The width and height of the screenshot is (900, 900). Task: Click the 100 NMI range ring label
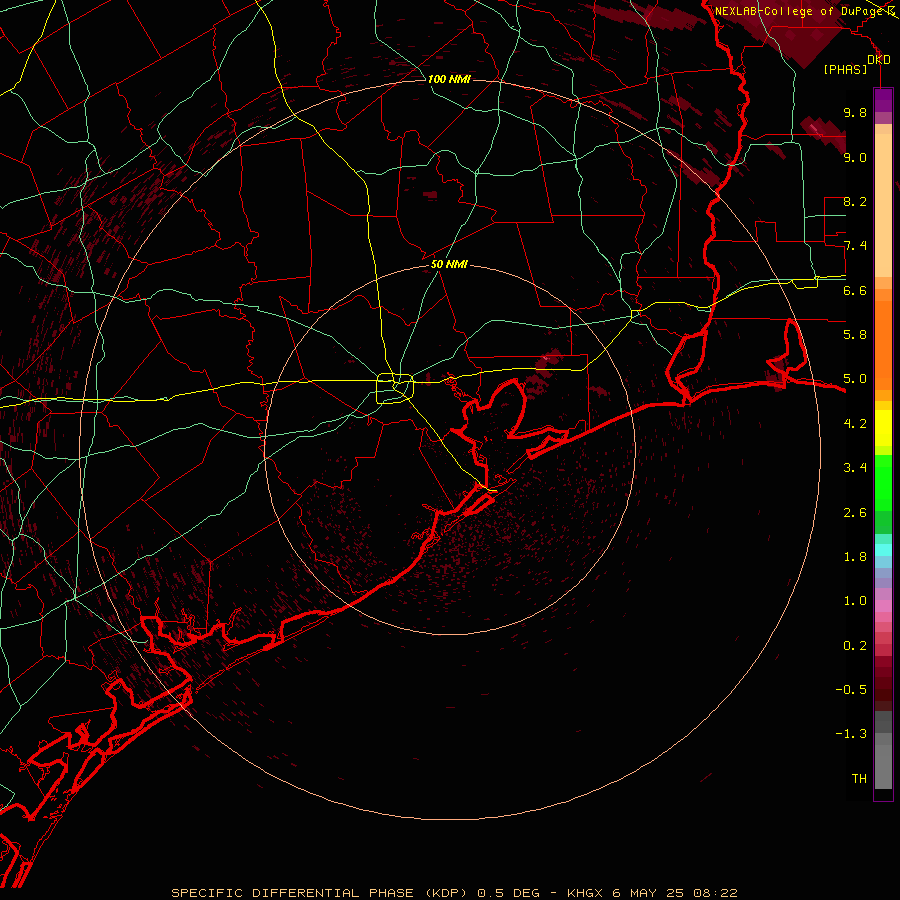pos(449,79)
